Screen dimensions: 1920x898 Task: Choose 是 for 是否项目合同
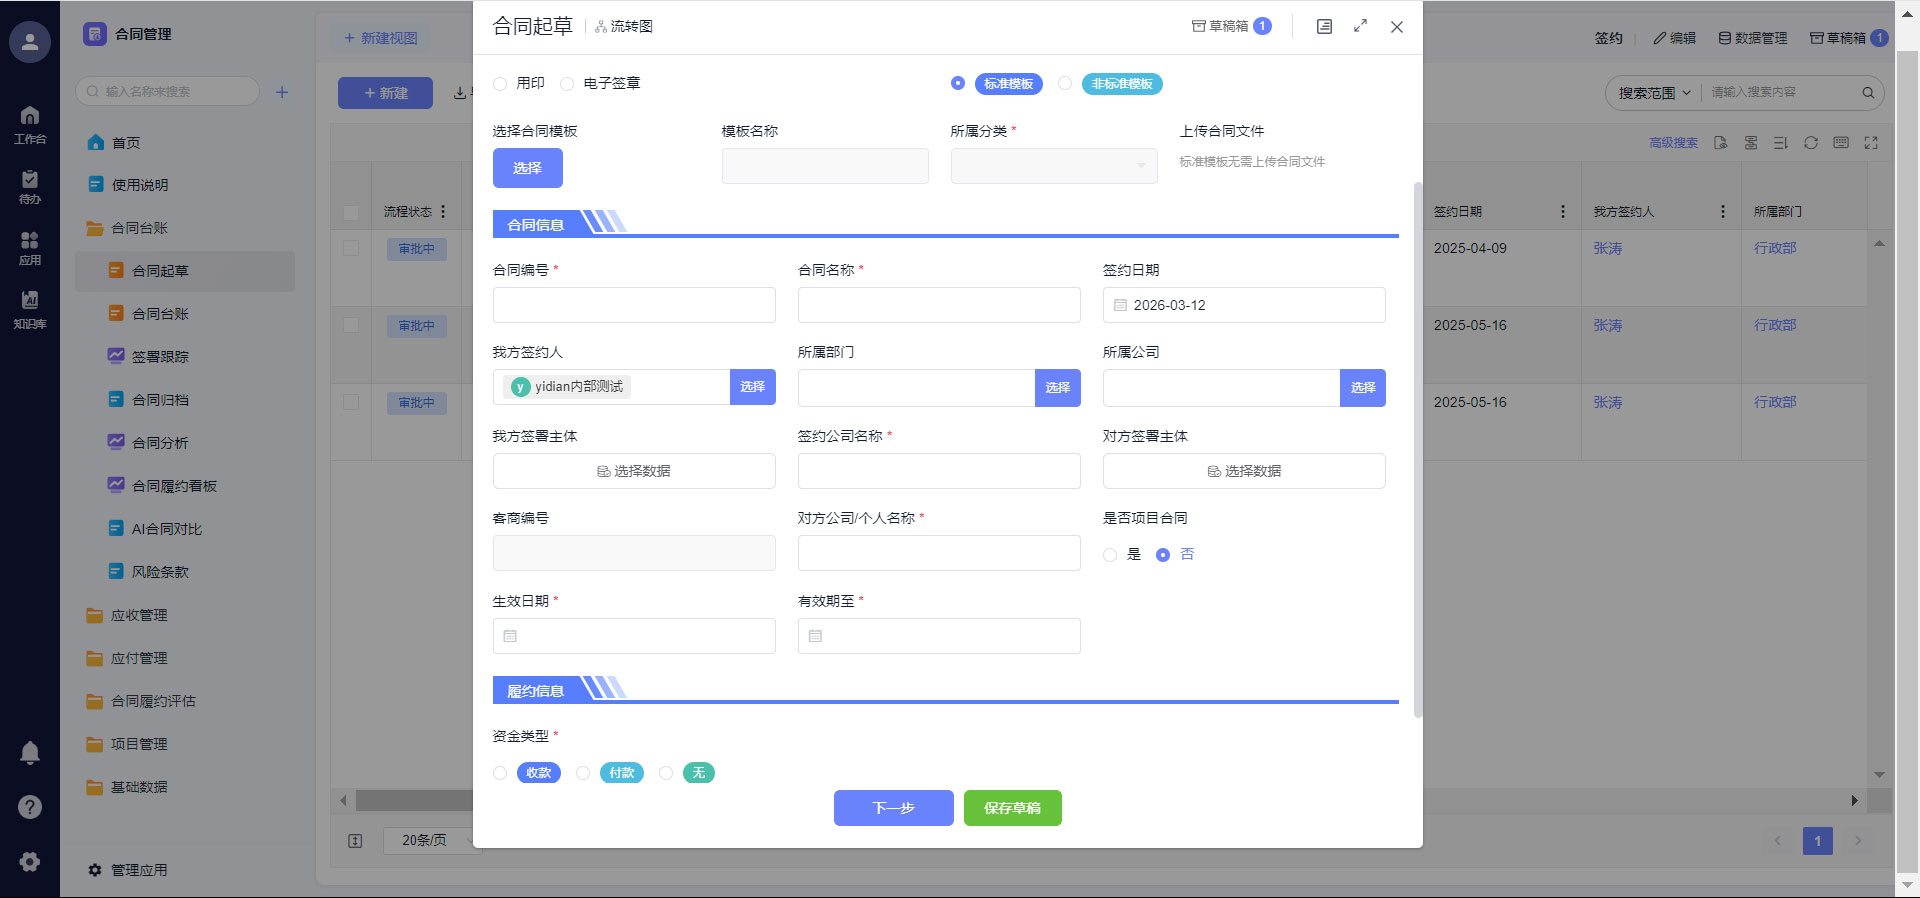[x=1110, y=555]
